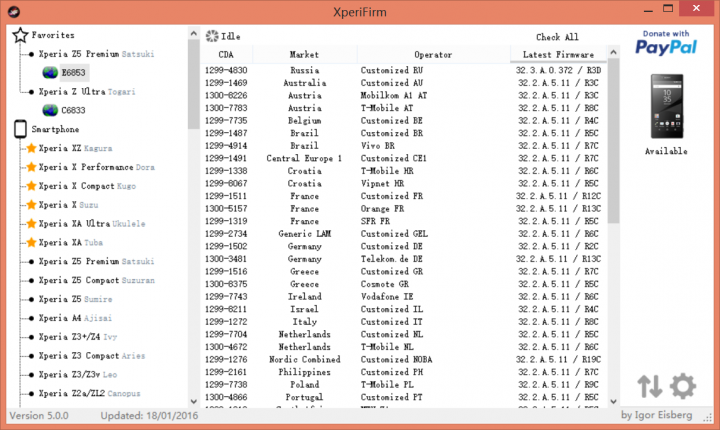Click the star next to Xperia X Performance
Screen dimensions: 720x430
pyautogui.click(x=31, y=167)
